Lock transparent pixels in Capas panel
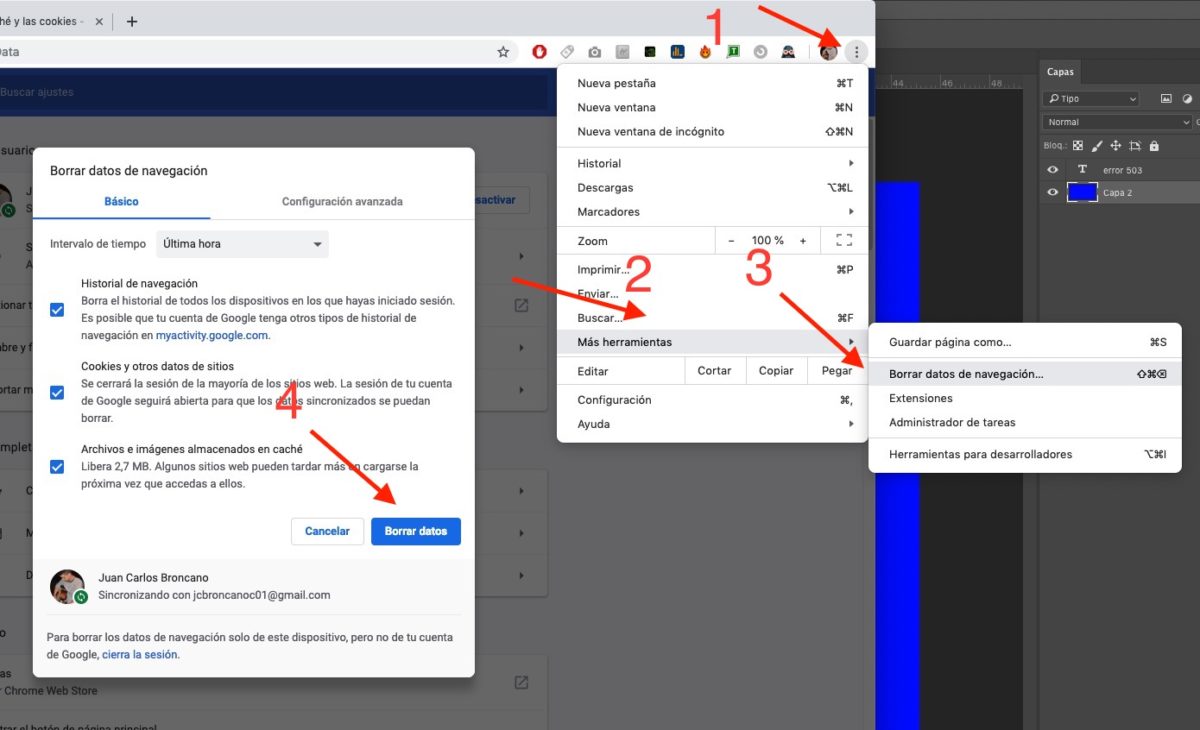 (1078, 146)
